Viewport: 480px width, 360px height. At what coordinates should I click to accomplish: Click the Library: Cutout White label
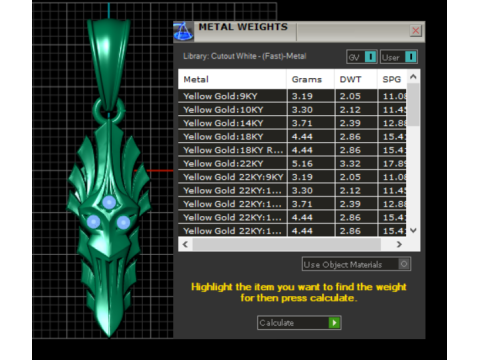pos(244,56)
